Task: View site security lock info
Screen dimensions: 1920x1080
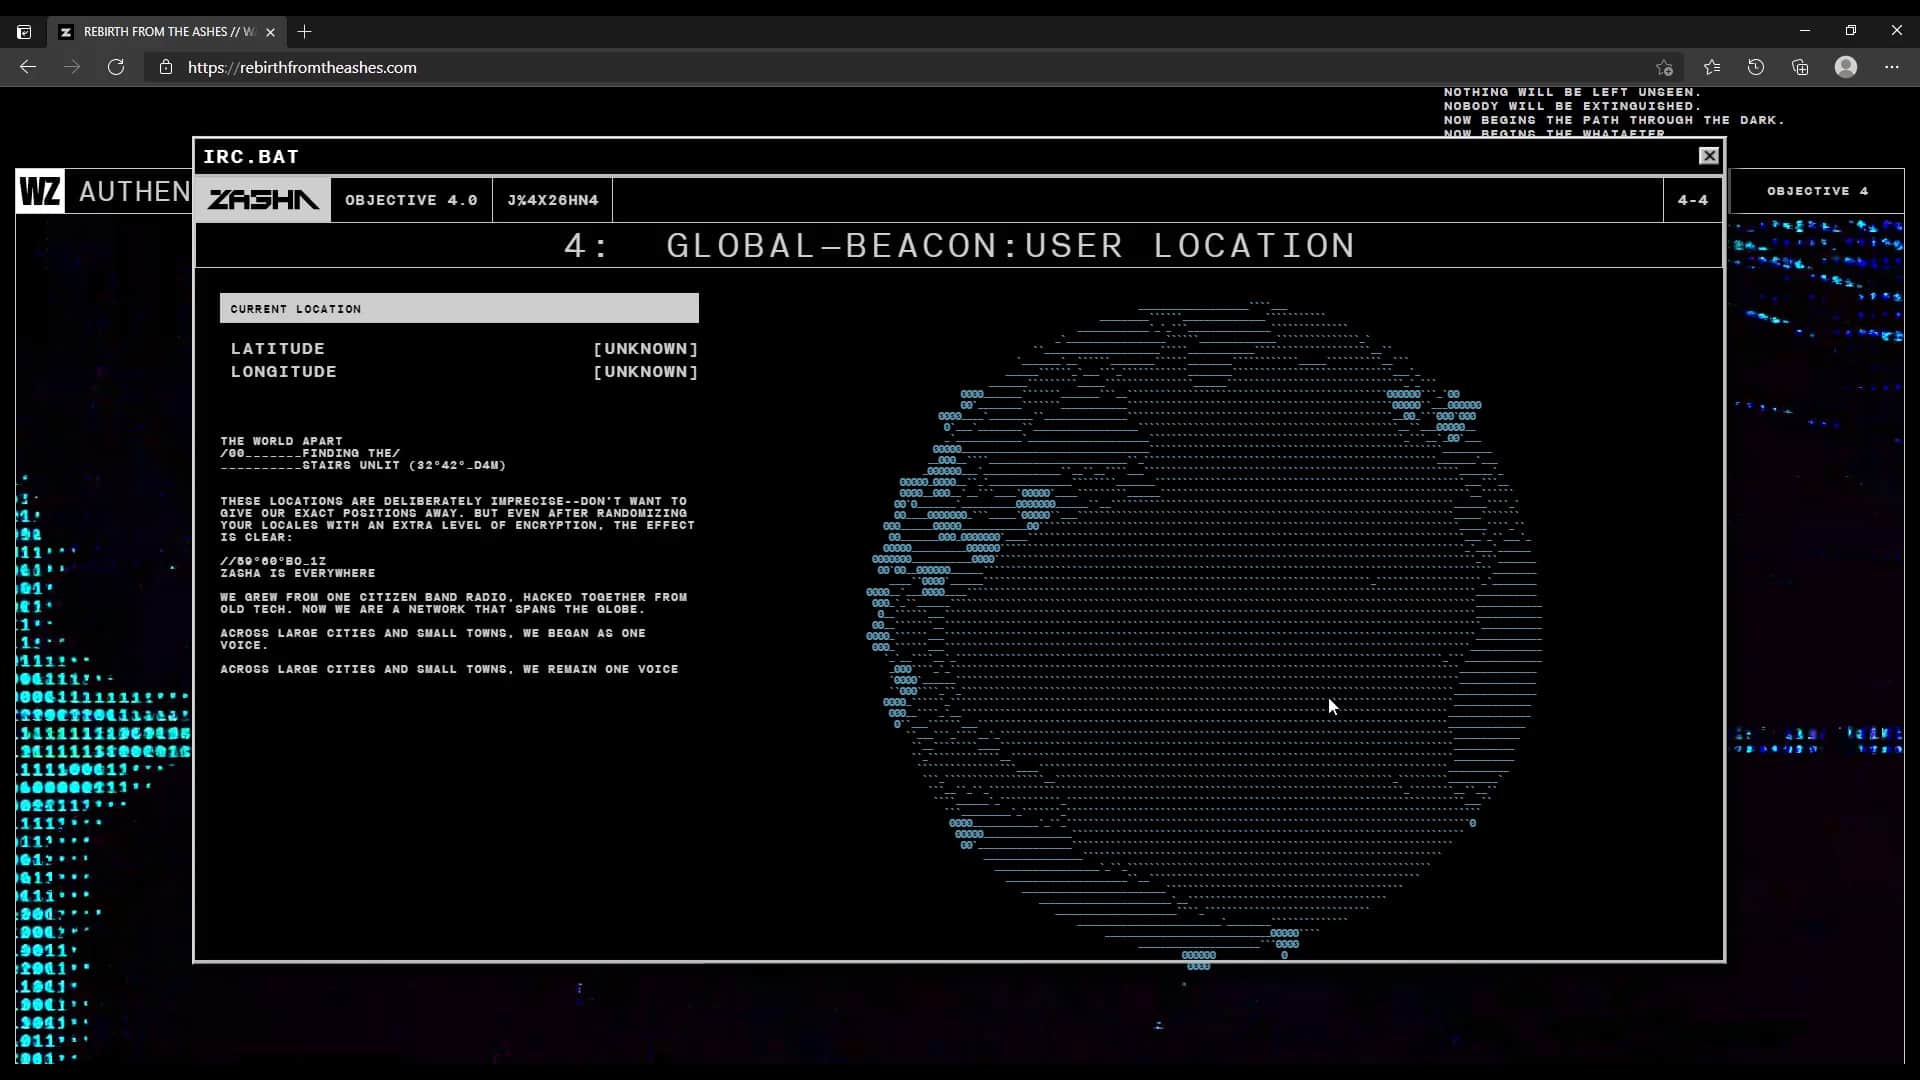Action: click(x=166, y=67)
